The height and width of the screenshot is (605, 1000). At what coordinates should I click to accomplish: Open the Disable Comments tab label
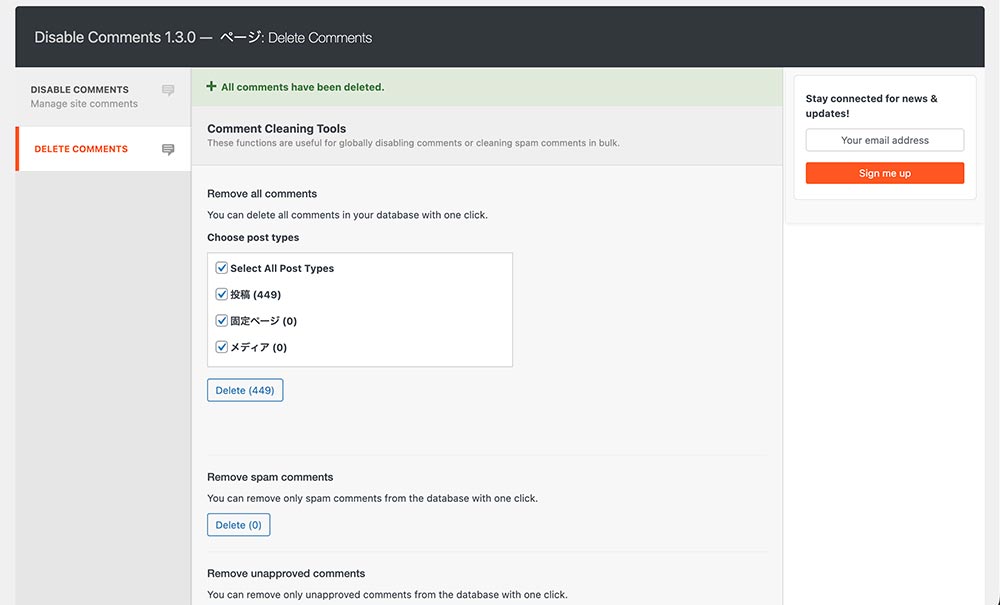pos(80,90)
